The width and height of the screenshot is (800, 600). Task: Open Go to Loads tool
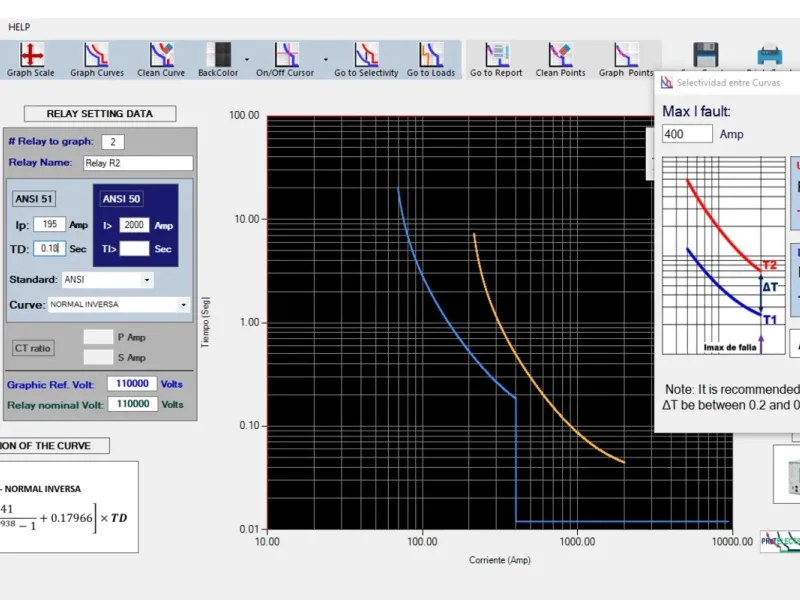coord(431,60)
